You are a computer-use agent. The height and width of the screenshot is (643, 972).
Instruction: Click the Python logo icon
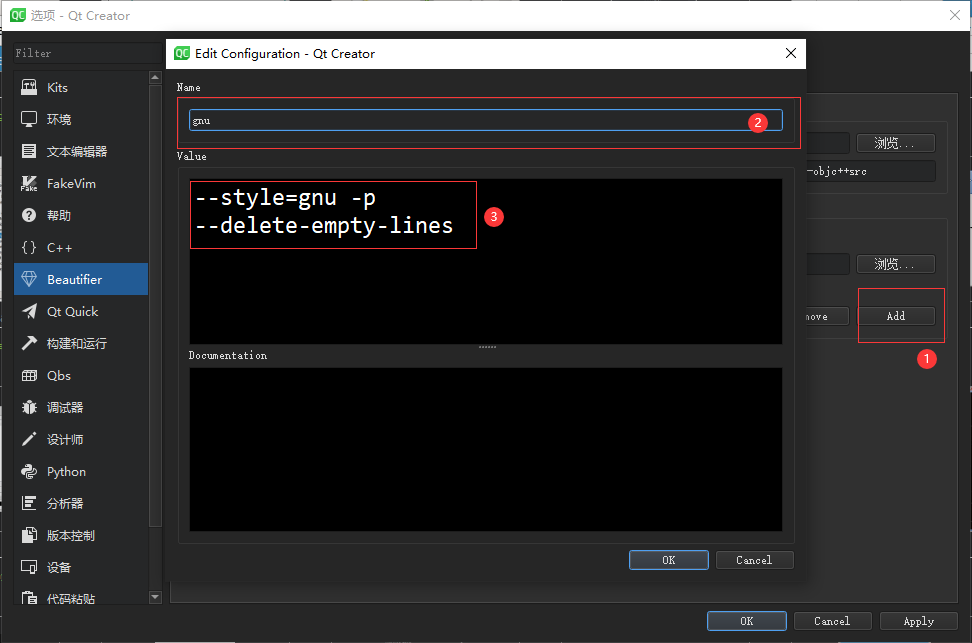(x=29, y=472)
